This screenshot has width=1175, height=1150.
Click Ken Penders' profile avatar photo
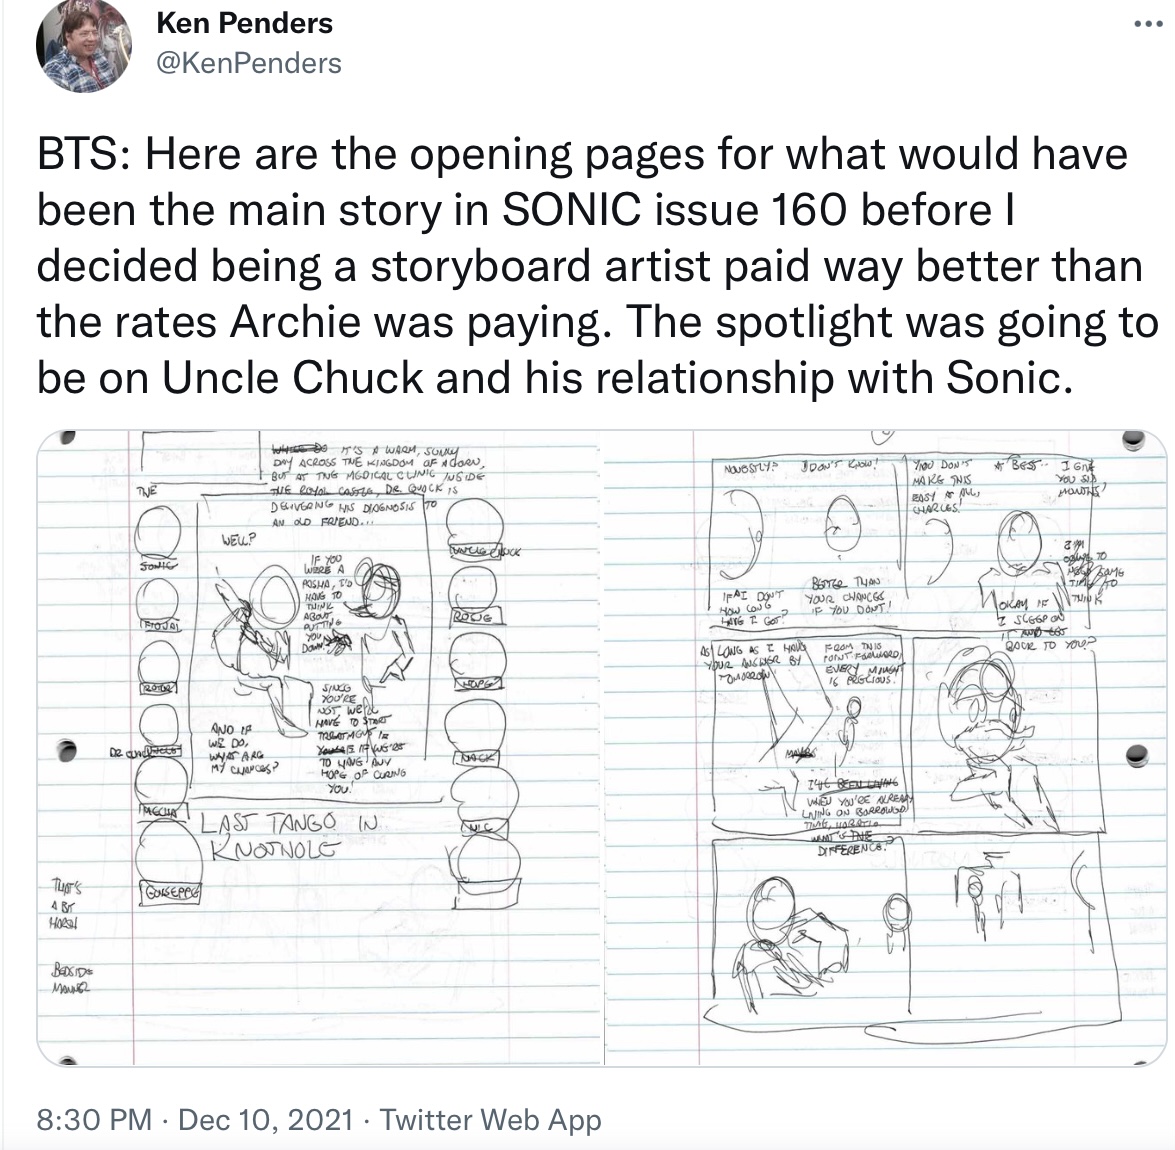point(83,46)
